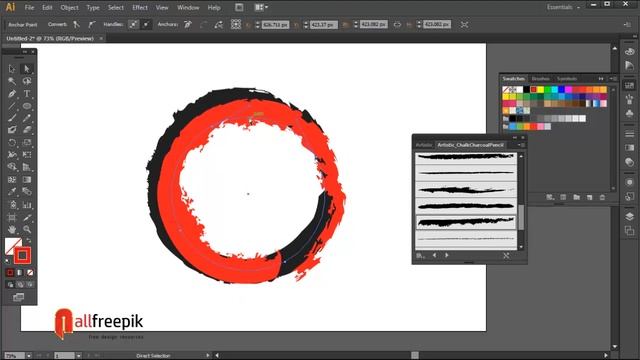Screen dimensions: 640x360
Task: Set gradient mode button in toolbox
Action: (x=20, y=272)
